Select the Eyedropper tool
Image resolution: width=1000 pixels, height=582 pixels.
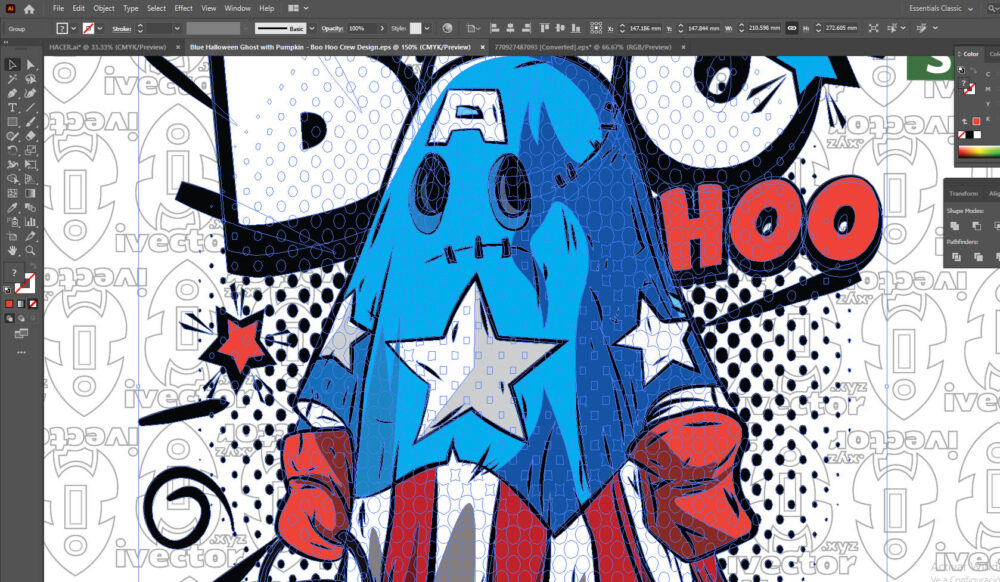pos(12,208)
